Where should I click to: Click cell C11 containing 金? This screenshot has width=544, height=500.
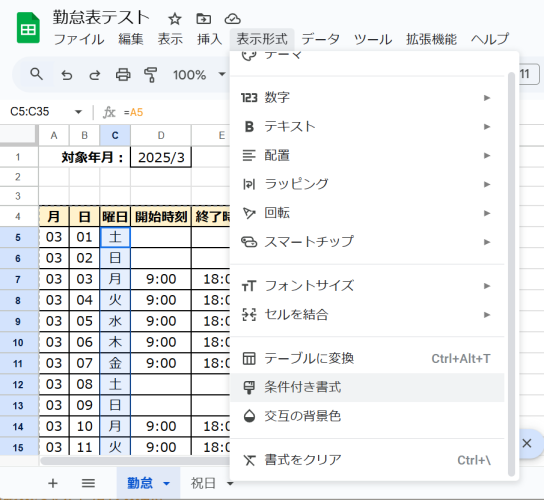tap(115, 363)
